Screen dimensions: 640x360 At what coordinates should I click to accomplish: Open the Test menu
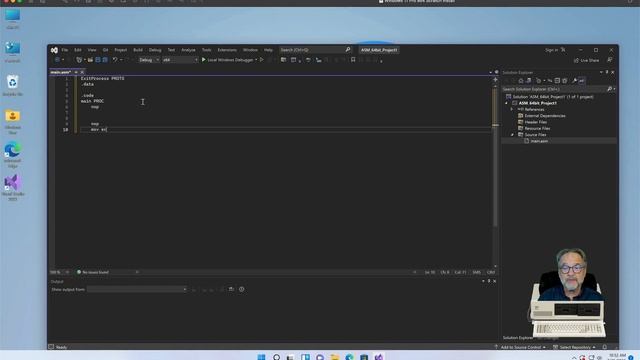(x=171, y=50)
